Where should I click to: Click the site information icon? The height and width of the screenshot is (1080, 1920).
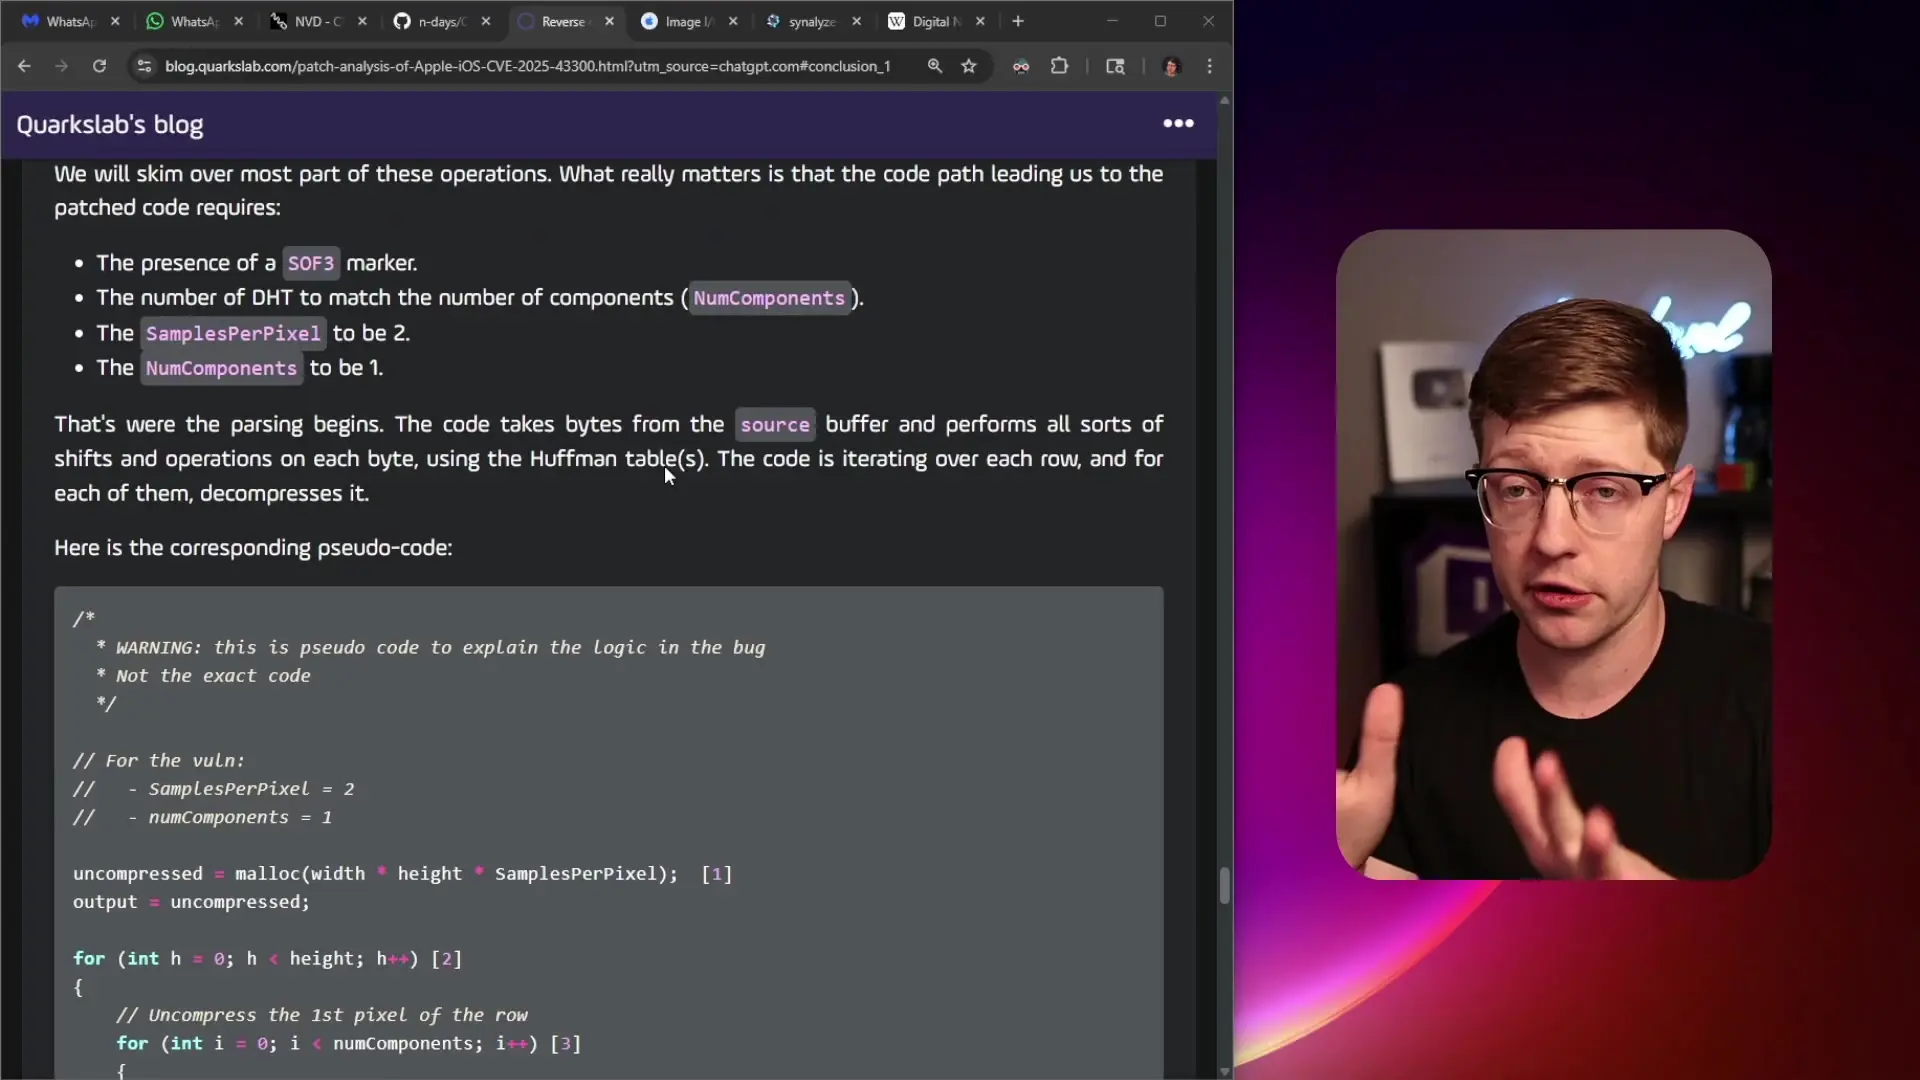[x=144, y=66]
